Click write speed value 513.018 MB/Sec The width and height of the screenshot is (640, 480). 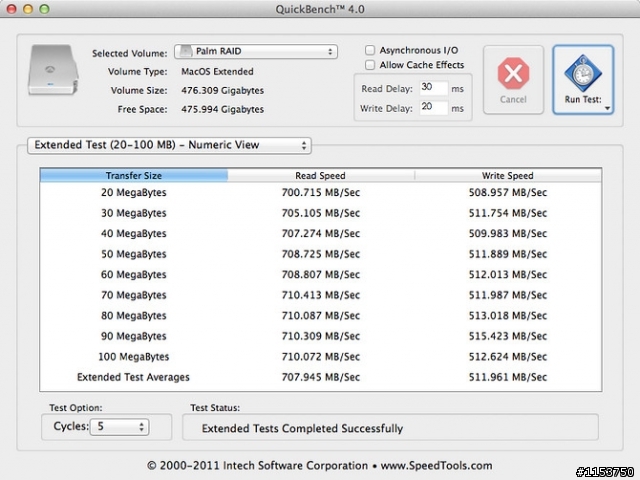click(x=508, y=316)
